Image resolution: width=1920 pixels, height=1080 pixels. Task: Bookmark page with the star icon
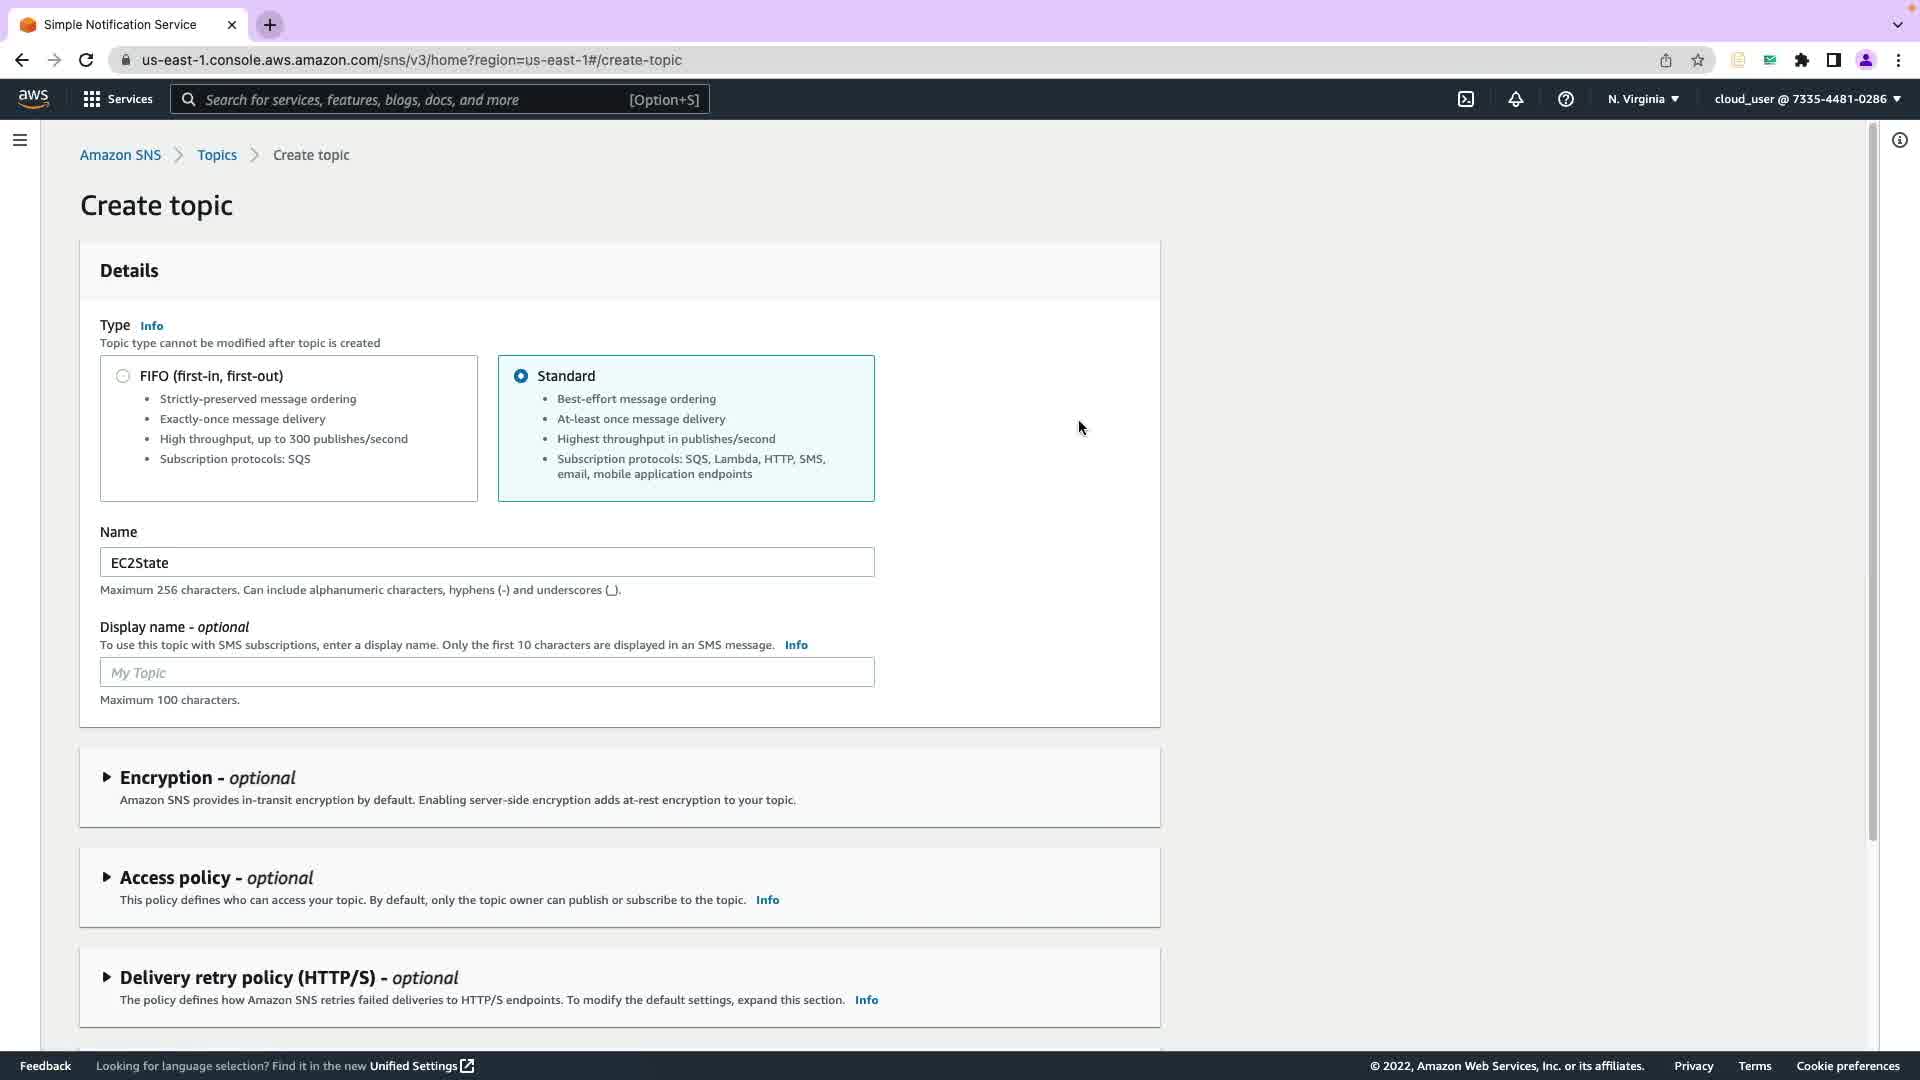click(1697, 60)
